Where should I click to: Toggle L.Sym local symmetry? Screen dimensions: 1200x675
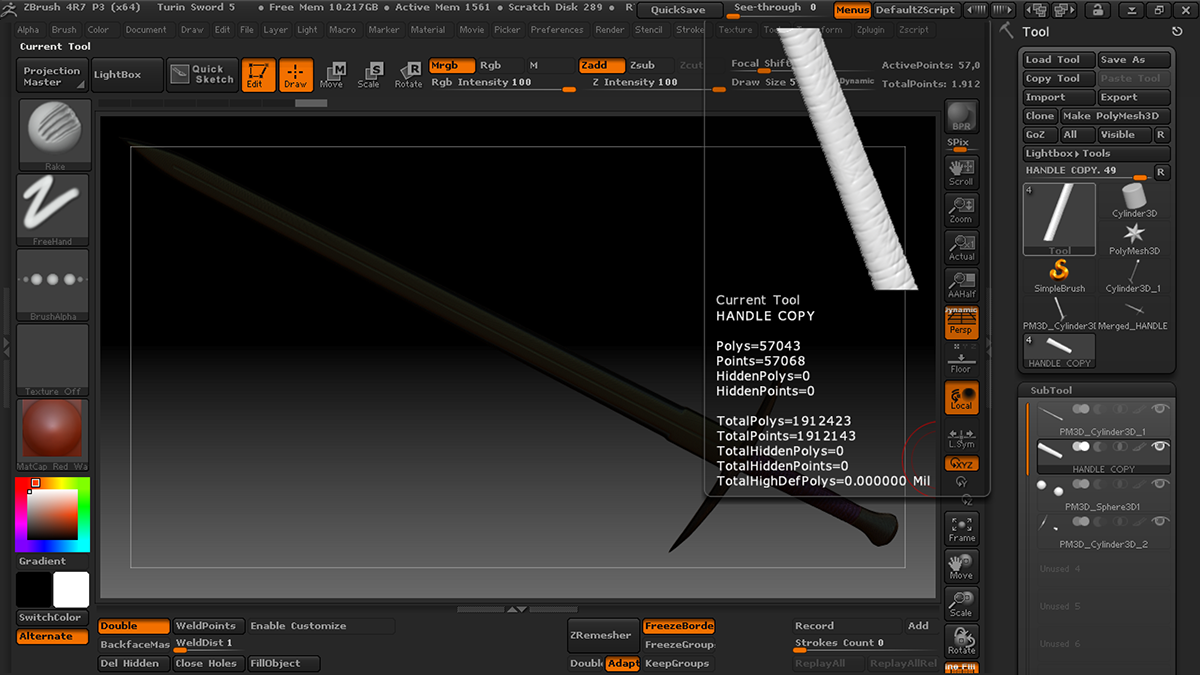point(962,436)
